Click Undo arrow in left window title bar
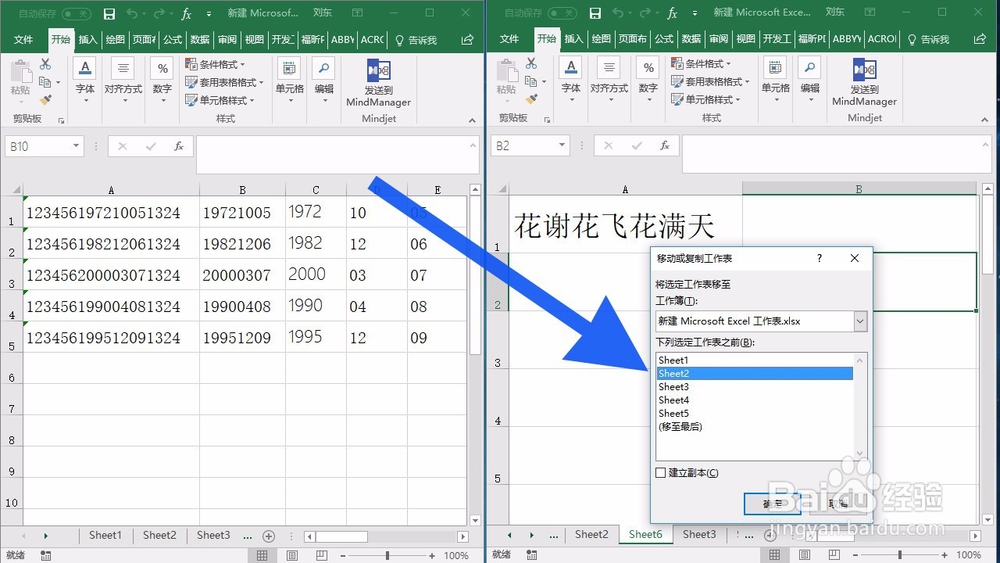Screen dimensions: 1000x563 132,13
